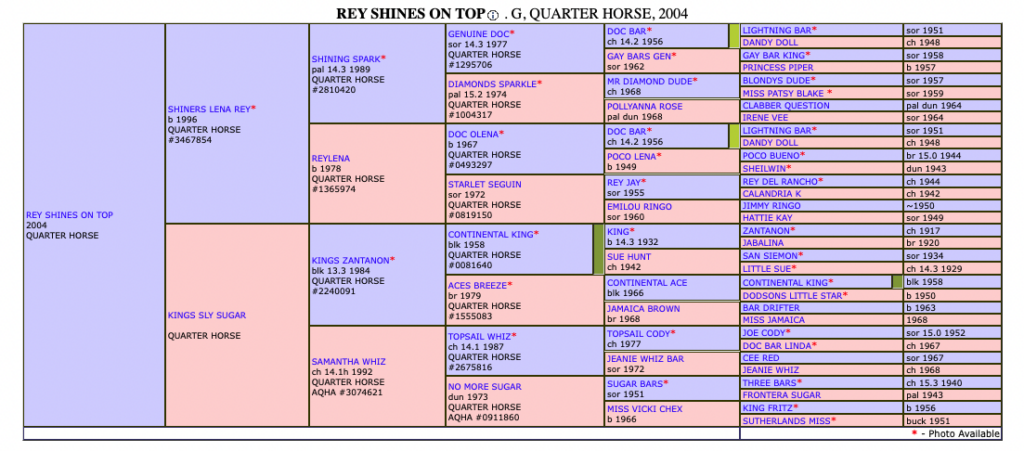1024x451 pixels.
Task: Open the JAMAICA BROWN link
Action: pos(643,309)
